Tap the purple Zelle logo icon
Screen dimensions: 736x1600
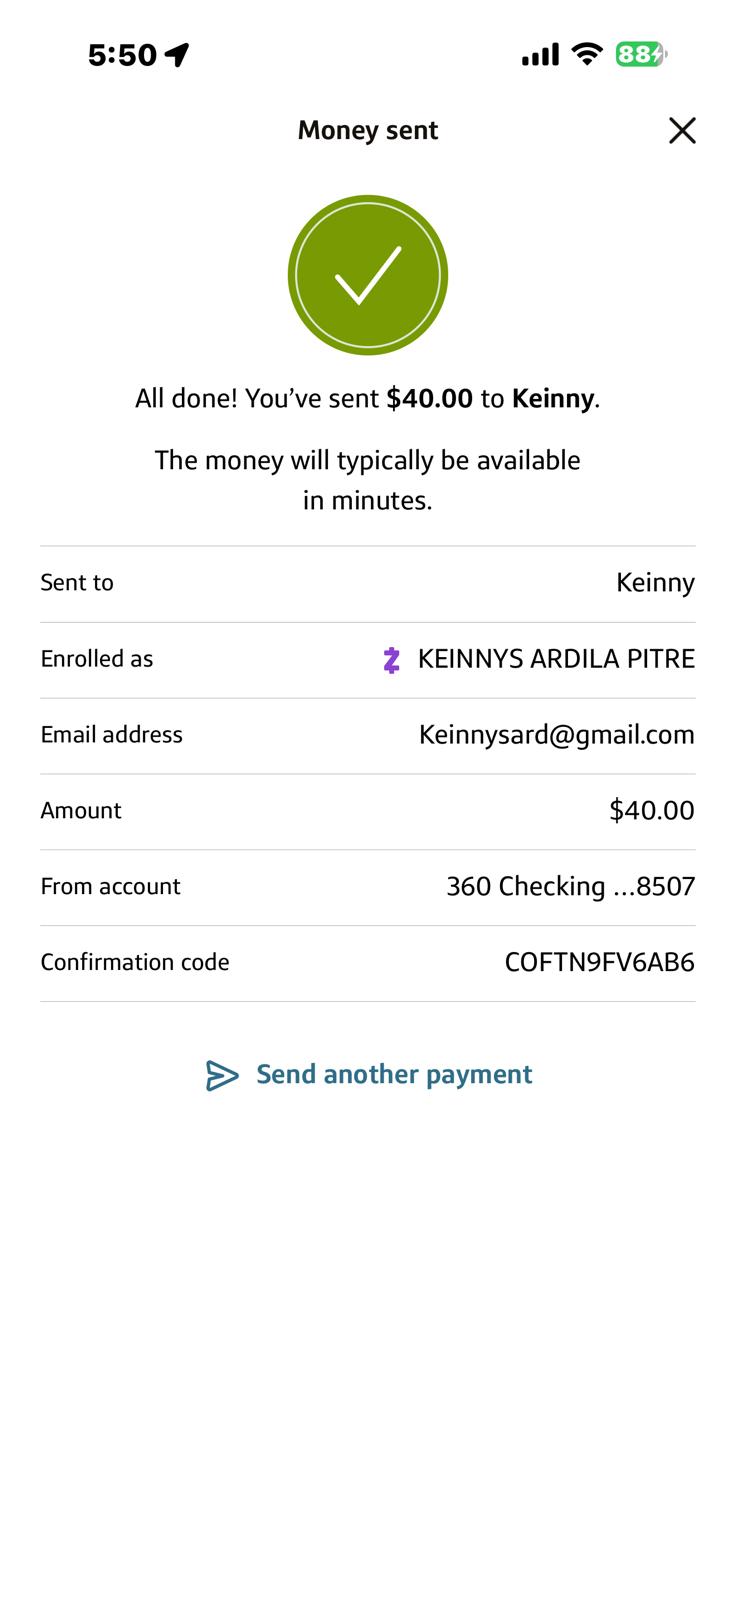click(392, 660)
